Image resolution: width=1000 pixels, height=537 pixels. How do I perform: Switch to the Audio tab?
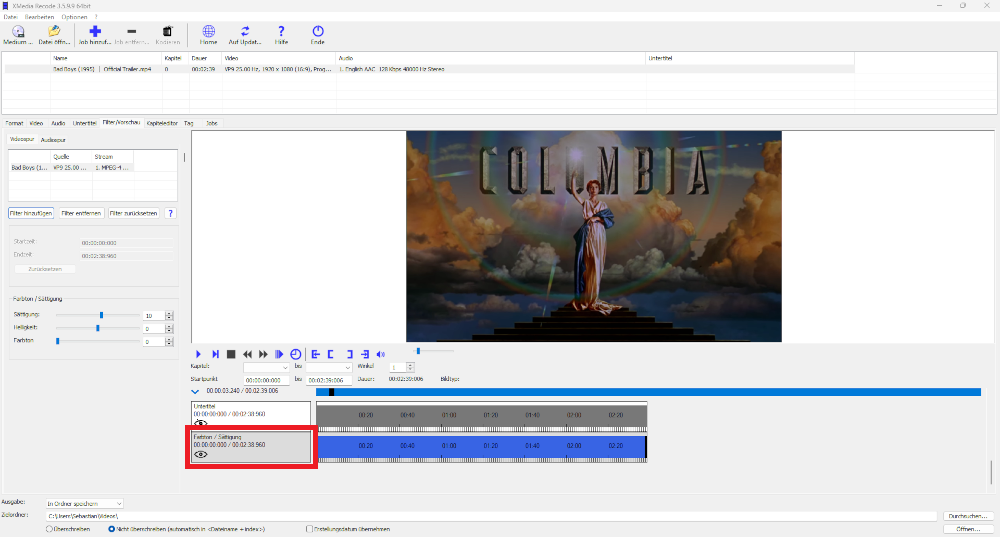pos(58,123)
